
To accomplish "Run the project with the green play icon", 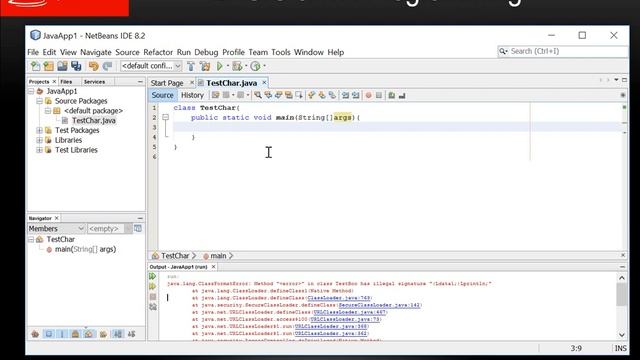I will (220, 66).
